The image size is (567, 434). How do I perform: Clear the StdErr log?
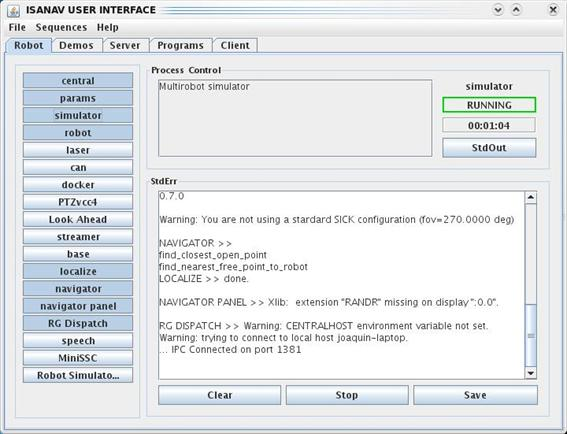click(219, 395)
